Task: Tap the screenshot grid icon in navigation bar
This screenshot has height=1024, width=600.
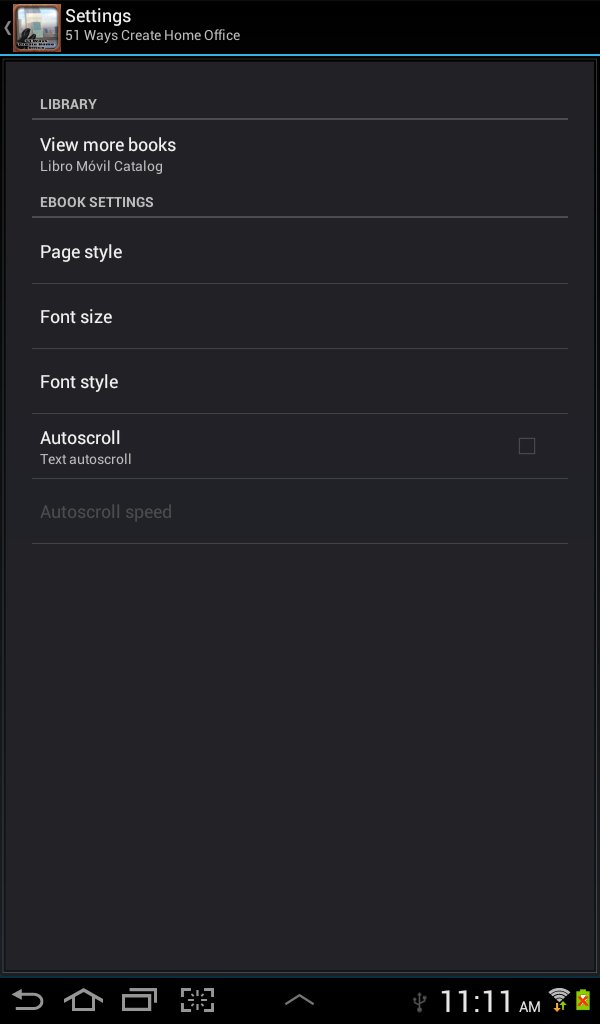Action: (197, 999)
